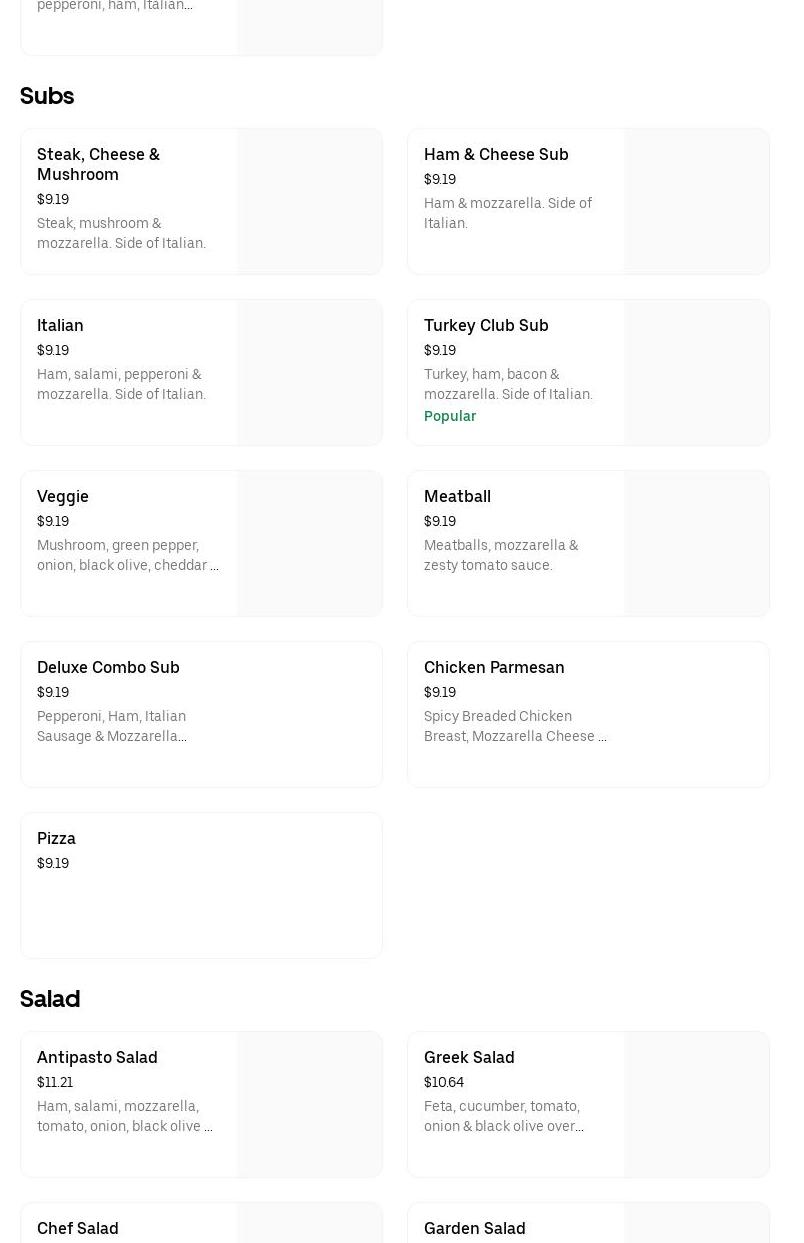Select the Greek Salad title
The image size is (804, 1243).
469,1057
